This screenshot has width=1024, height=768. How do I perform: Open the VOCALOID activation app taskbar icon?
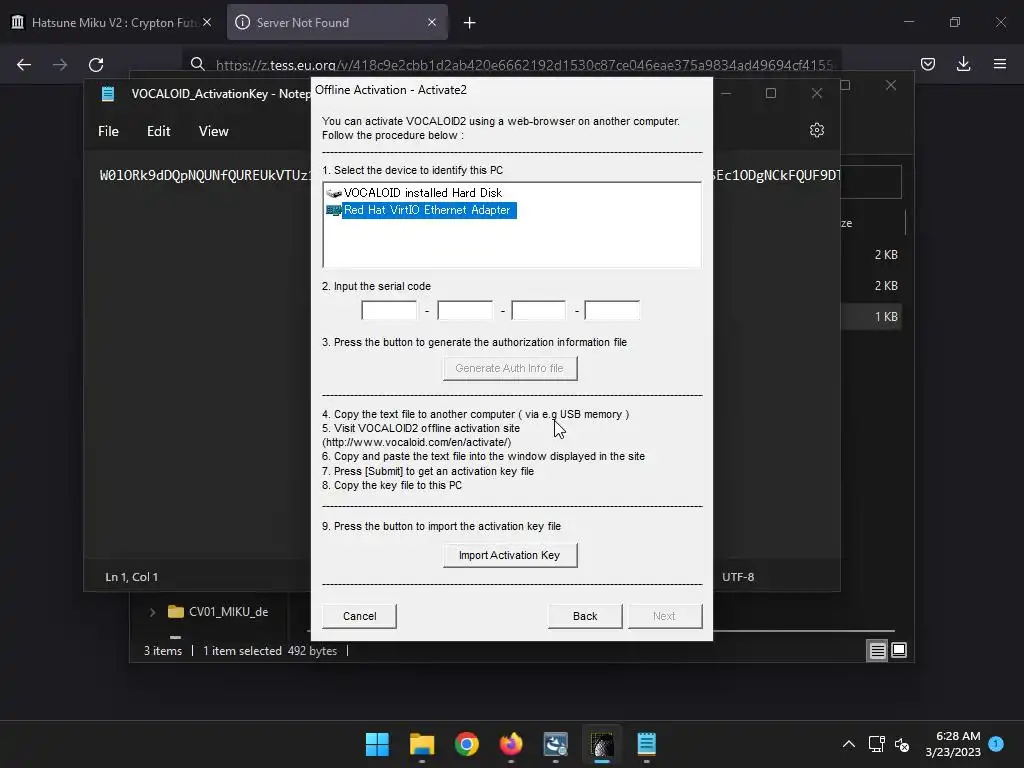(x=601, y=744)
